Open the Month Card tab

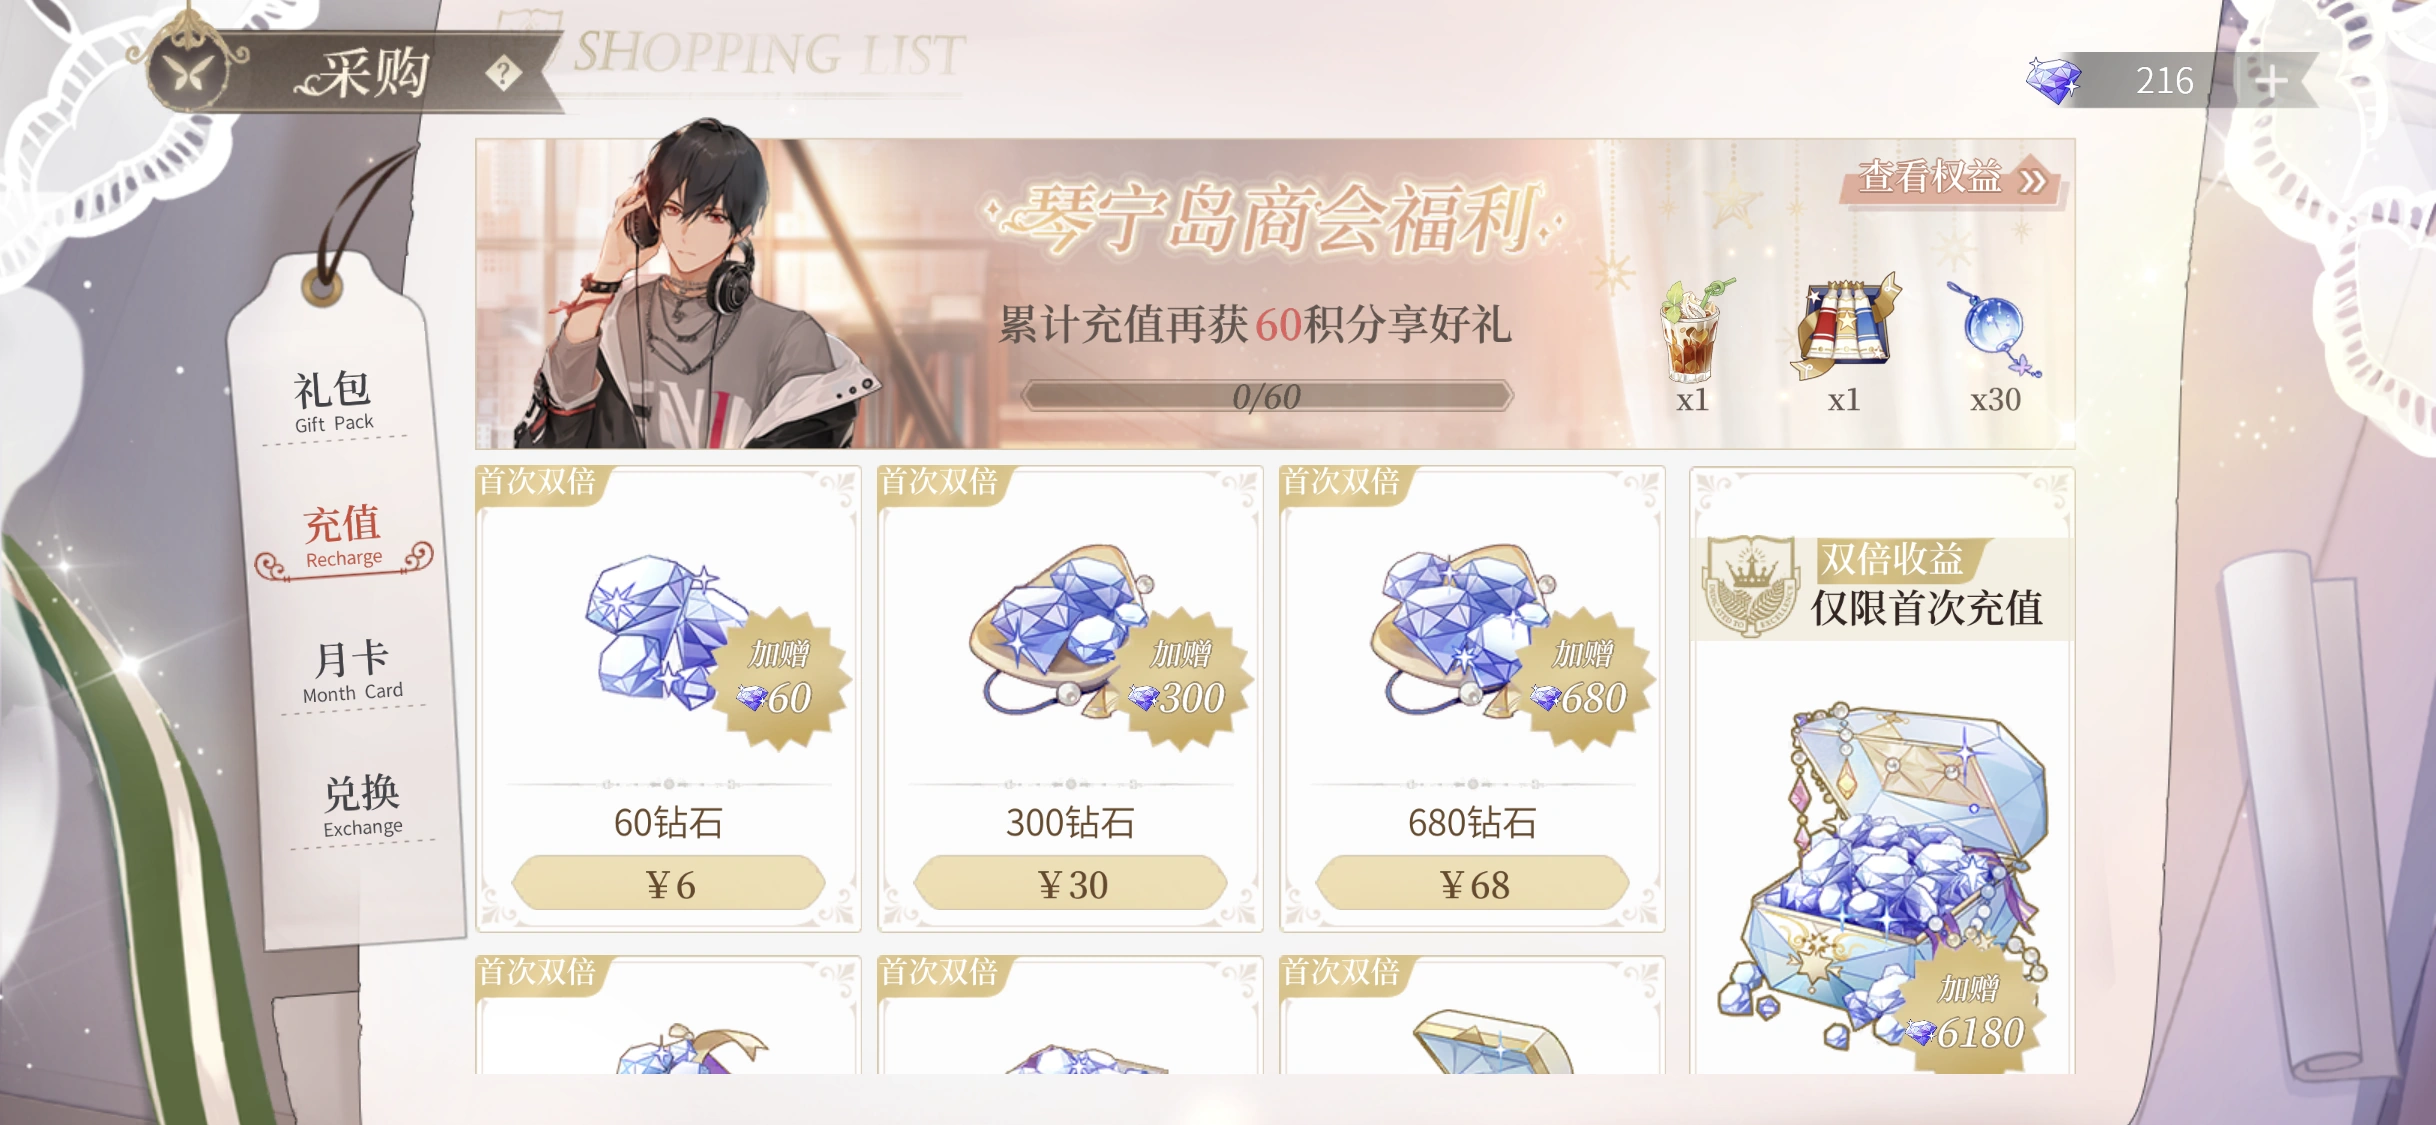[x=352, y=671]
